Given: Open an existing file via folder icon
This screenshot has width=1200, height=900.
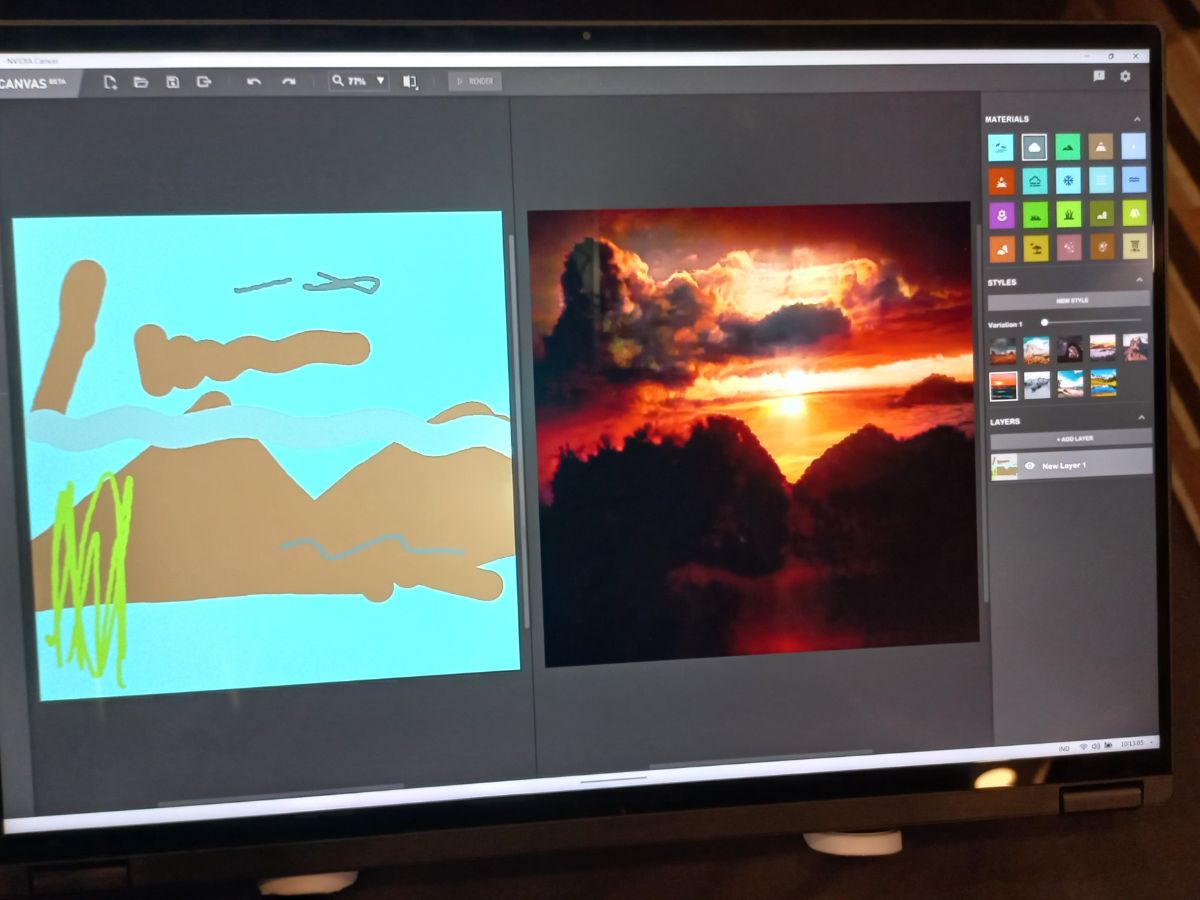Looking at the screenshot, I should pyautogui.click(x=141, y=82).
